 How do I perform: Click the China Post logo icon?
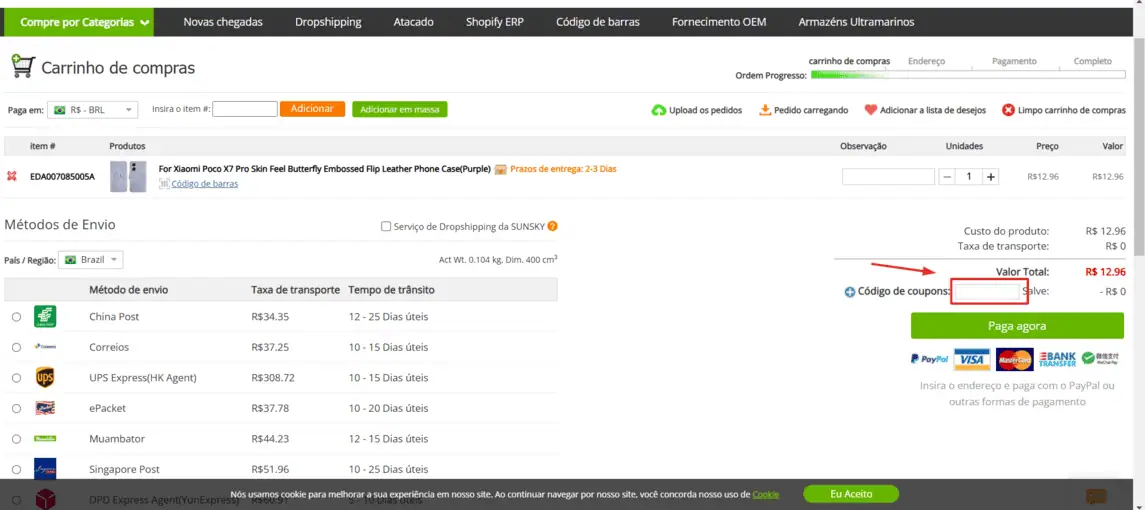point(45,316)
